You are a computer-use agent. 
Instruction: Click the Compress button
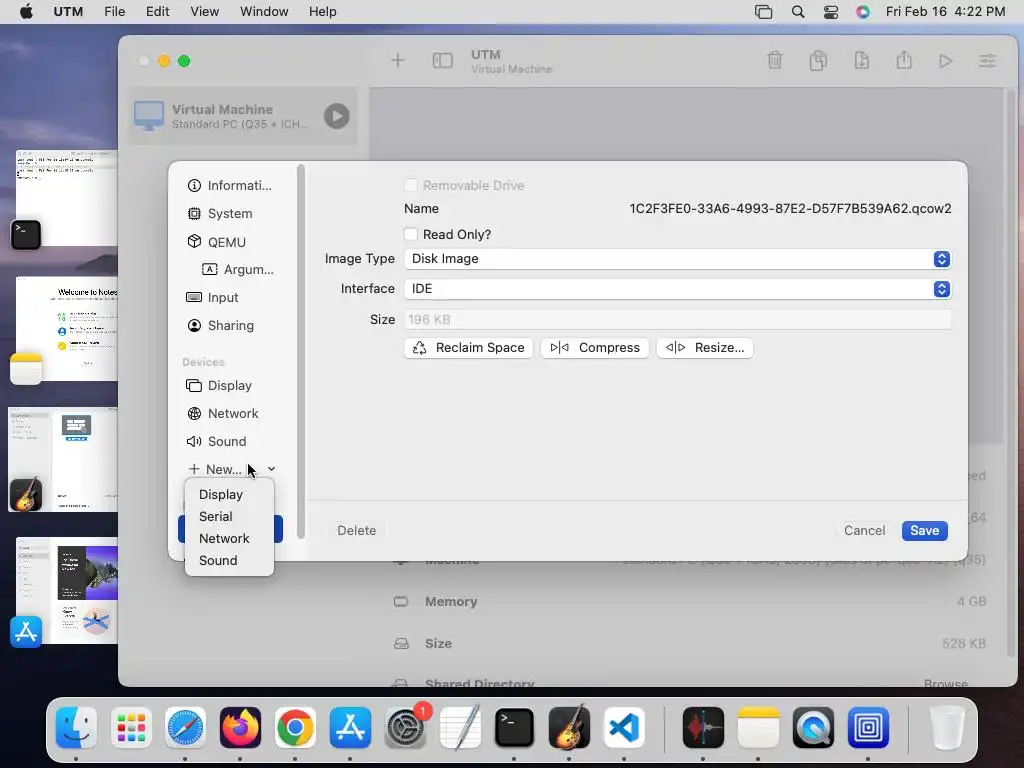(x=594, y=347)
